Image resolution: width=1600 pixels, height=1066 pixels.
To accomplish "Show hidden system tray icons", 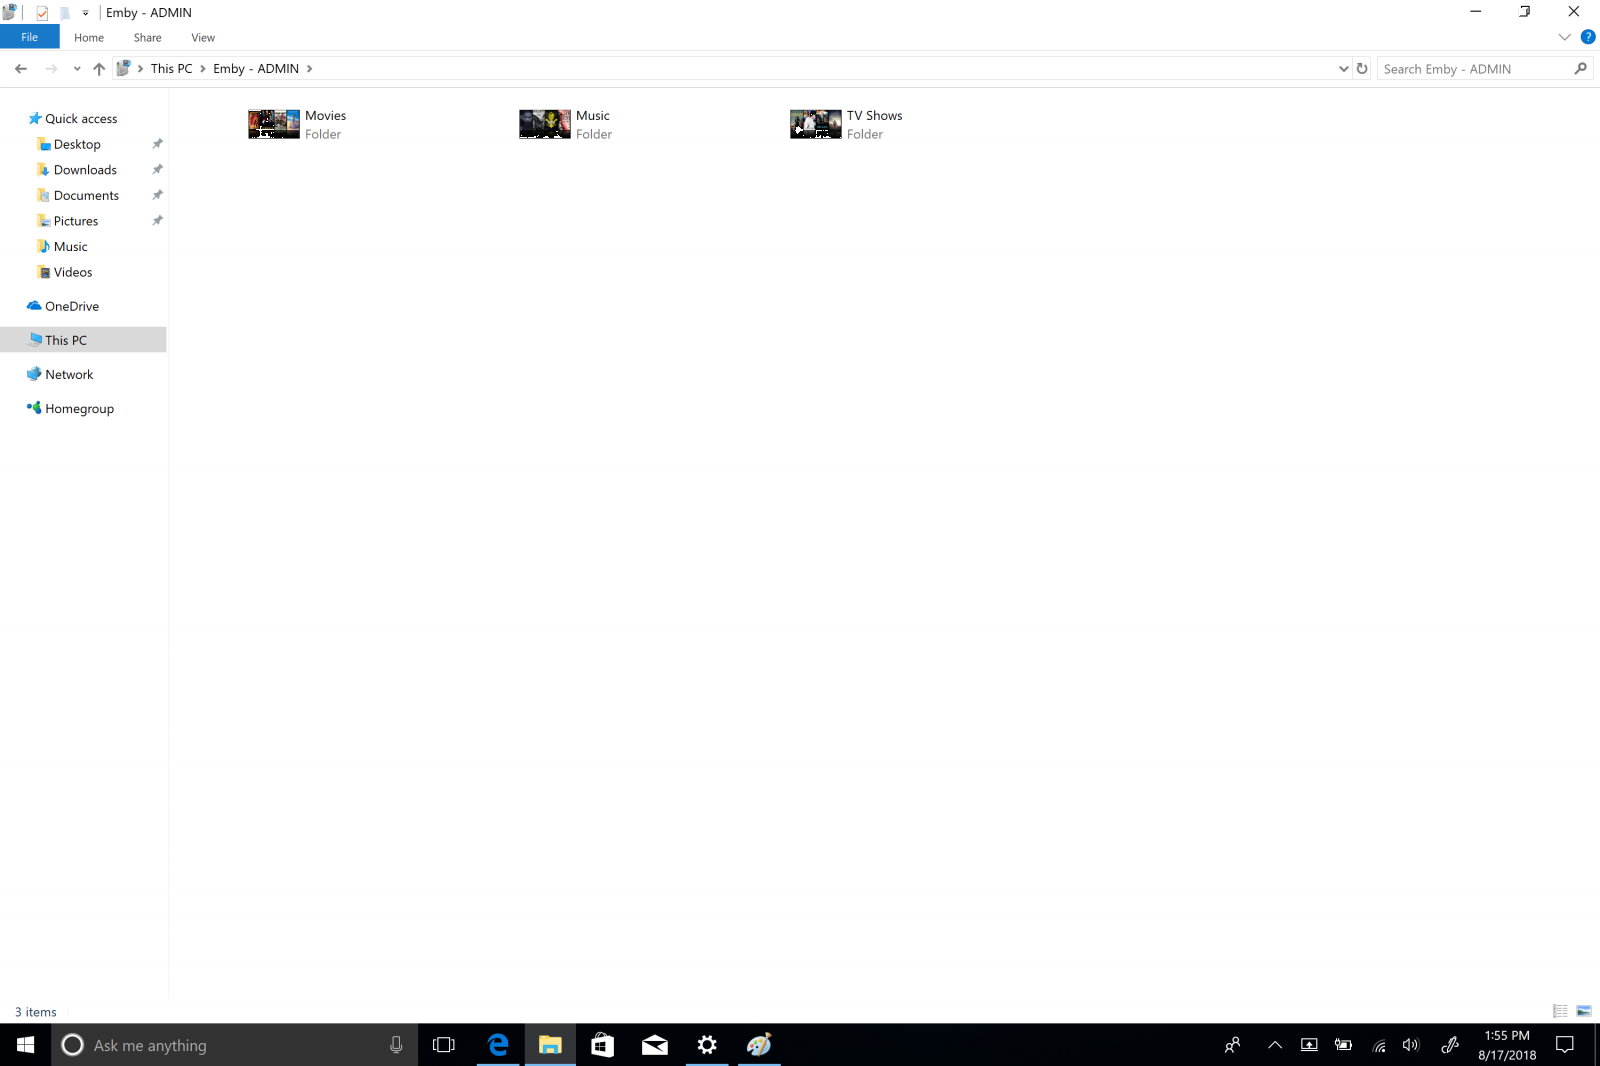I will (1275, 1045).
